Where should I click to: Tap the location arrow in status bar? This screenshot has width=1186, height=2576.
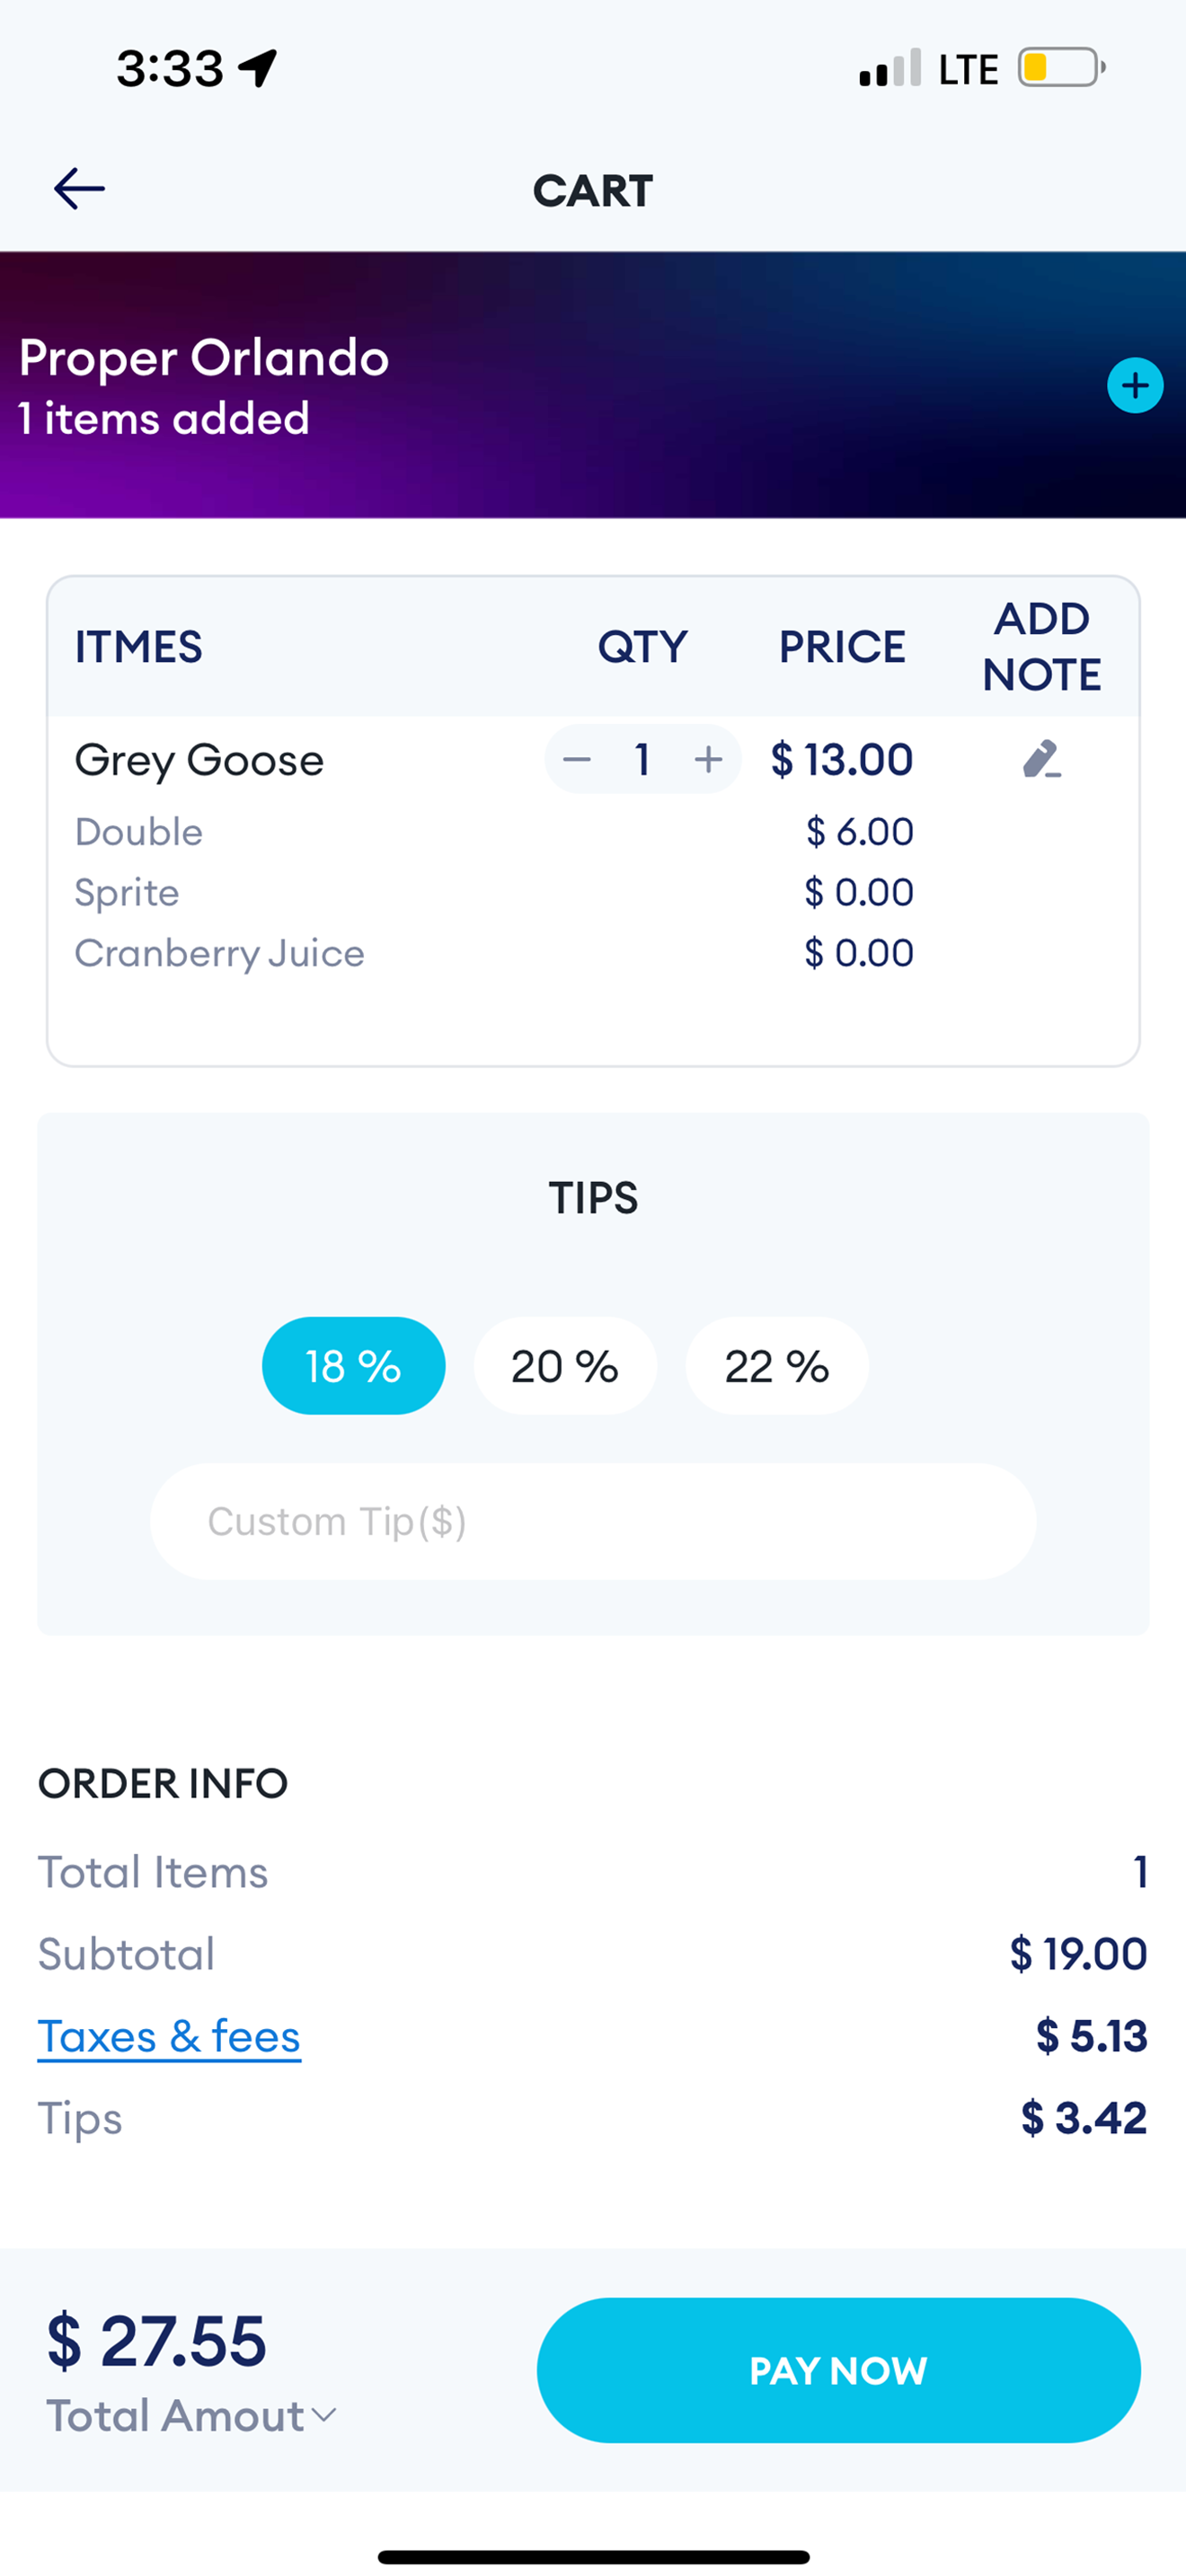pyautogui.click(x=258, y=68)
